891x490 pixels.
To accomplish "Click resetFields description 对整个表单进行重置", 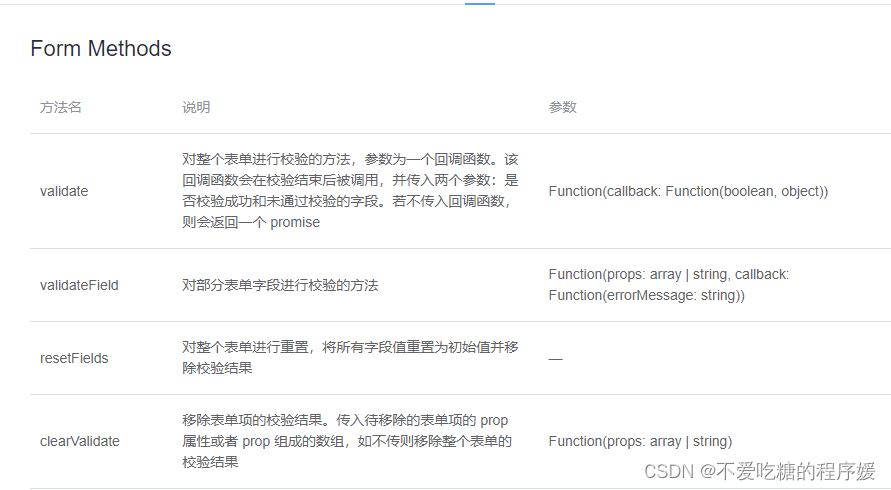I will [x=350, y=358].
